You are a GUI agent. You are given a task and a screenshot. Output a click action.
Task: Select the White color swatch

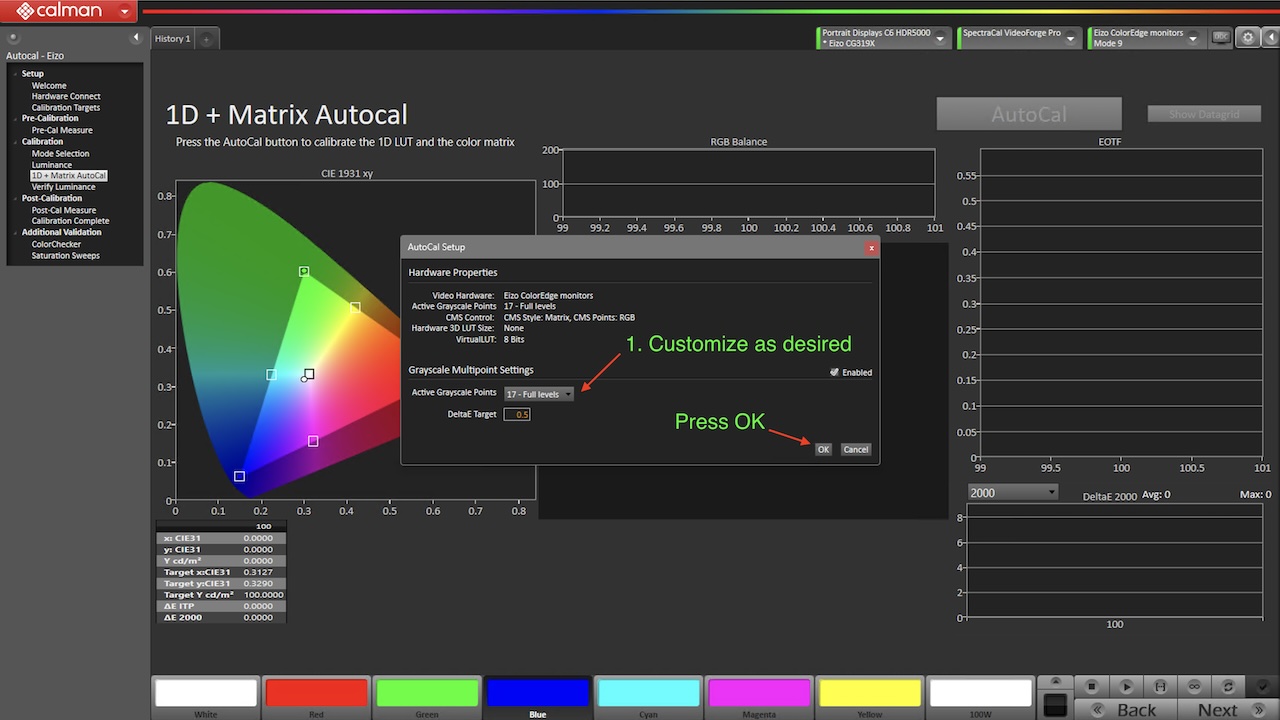pos(206,698)
